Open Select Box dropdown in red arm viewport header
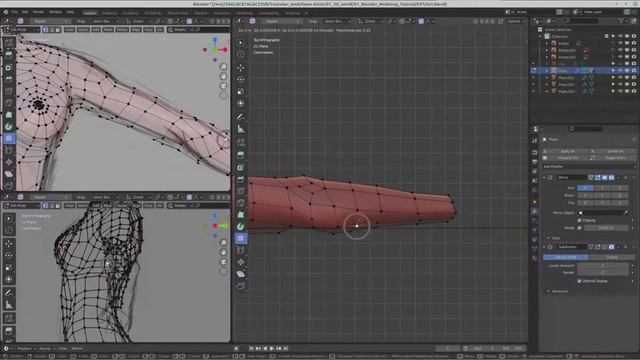 click(337, 21)
